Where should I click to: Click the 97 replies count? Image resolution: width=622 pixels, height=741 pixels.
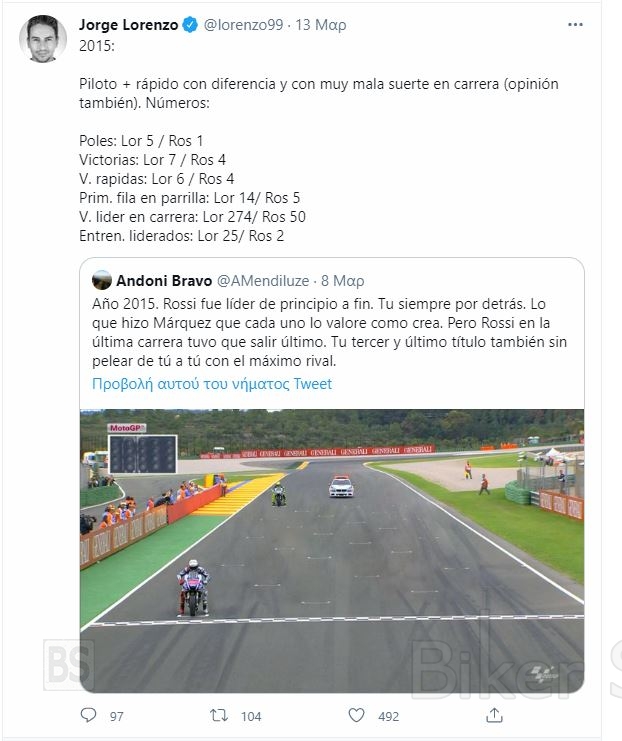[116, 717]
